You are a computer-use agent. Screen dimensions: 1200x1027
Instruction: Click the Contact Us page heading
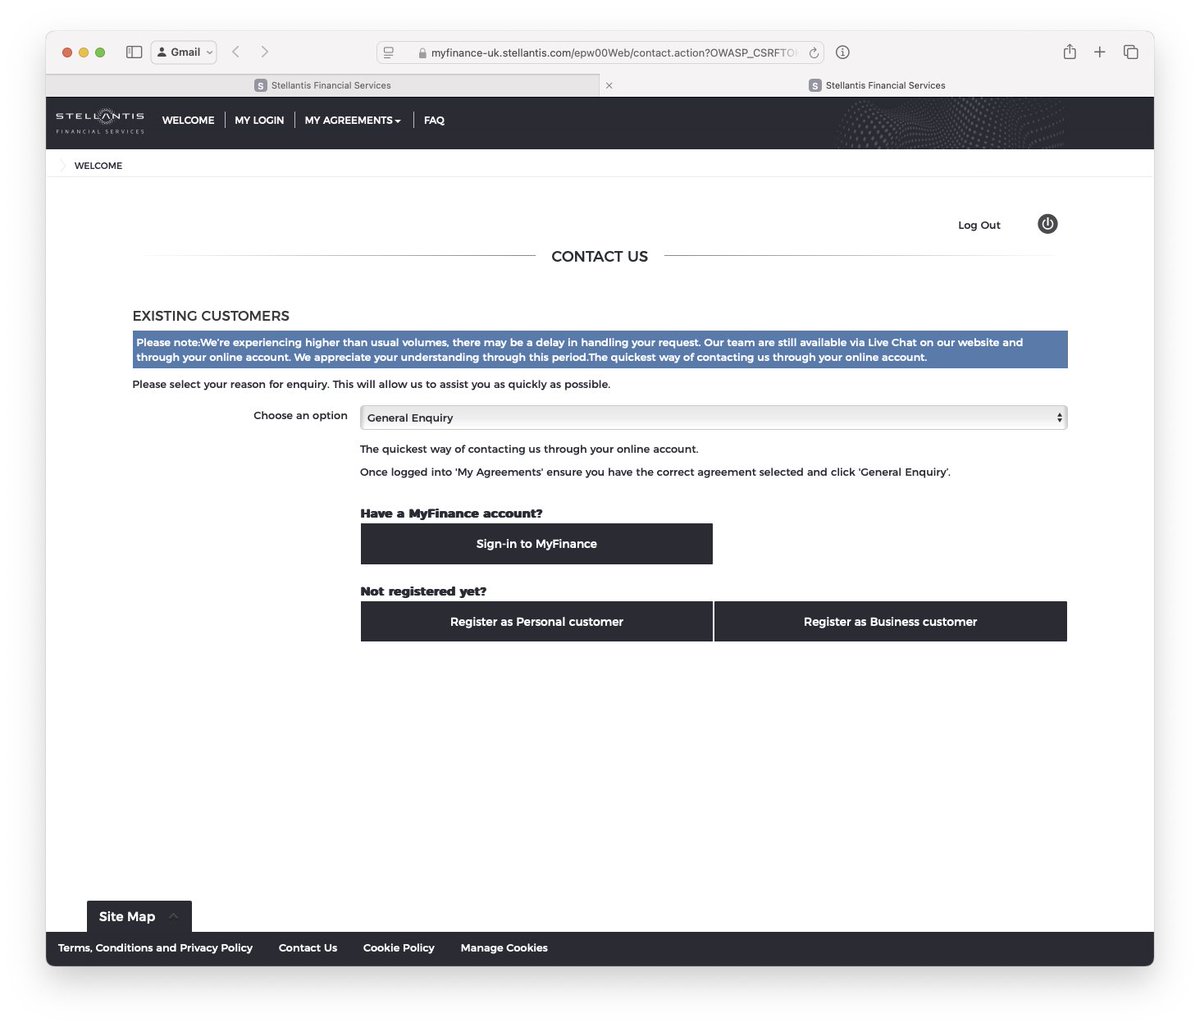point(600,257)
